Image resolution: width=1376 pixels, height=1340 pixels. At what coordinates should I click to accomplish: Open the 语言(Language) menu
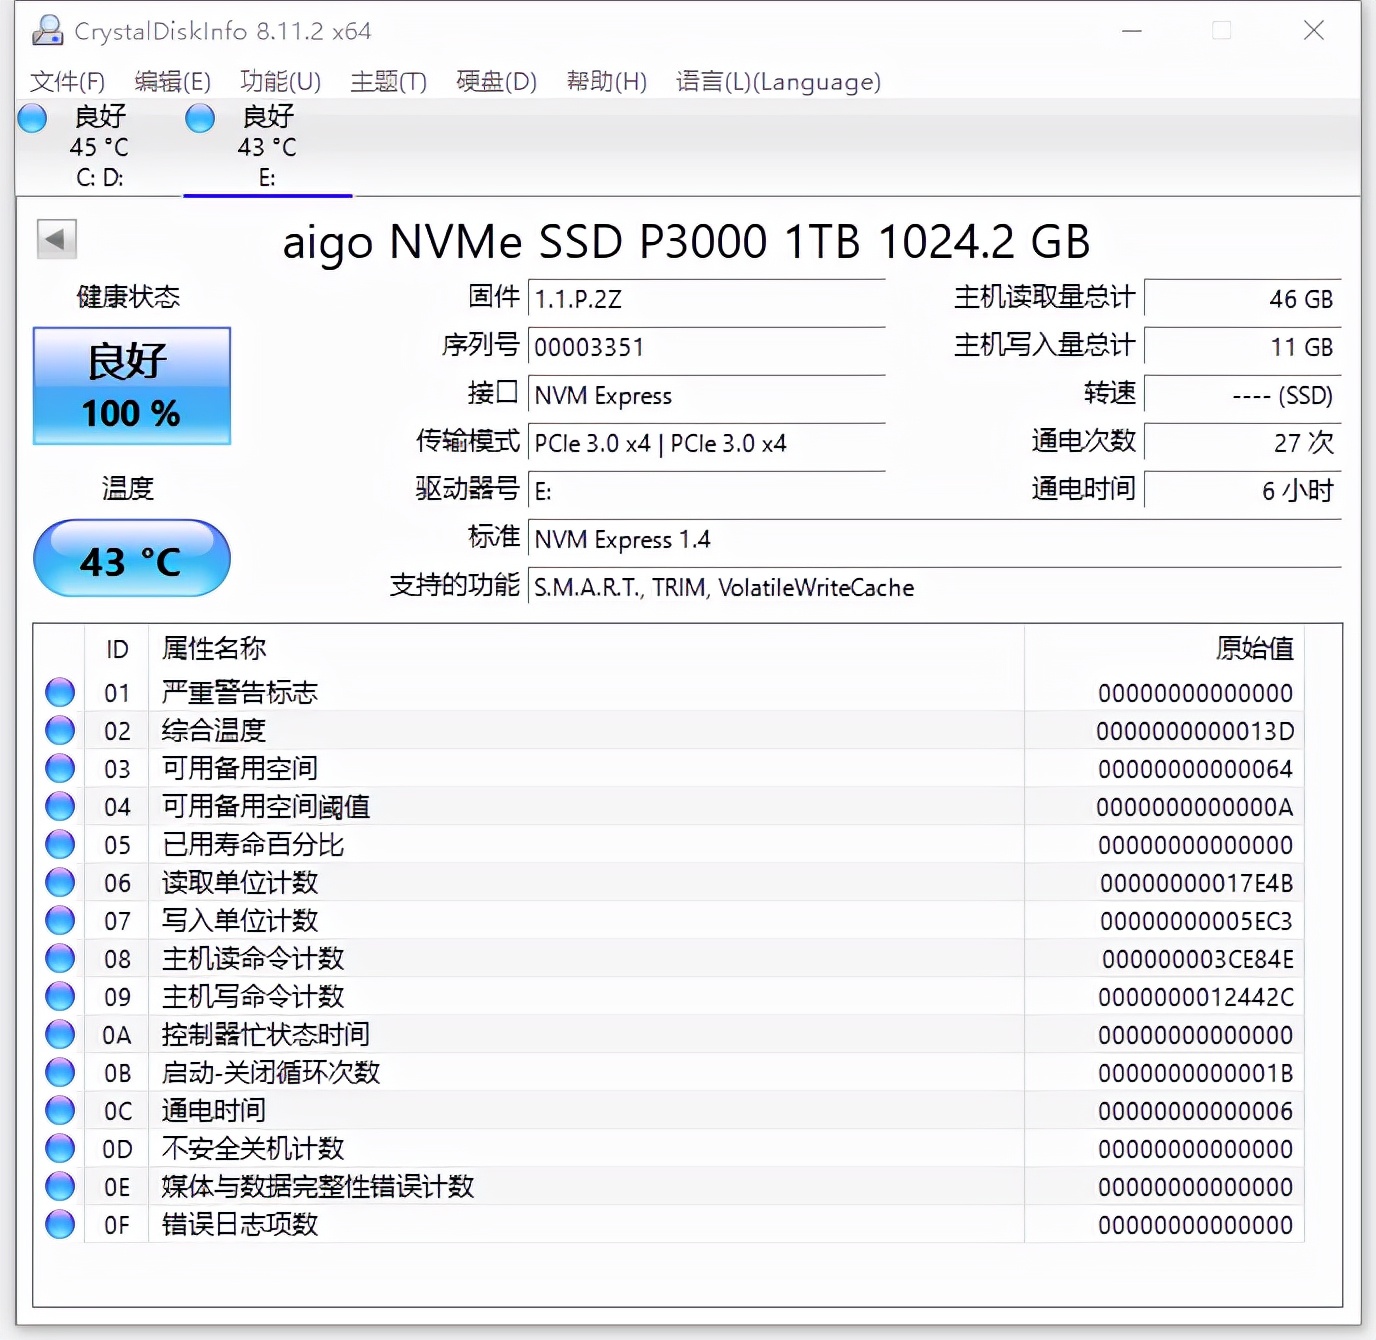click(x=777, y=82)
